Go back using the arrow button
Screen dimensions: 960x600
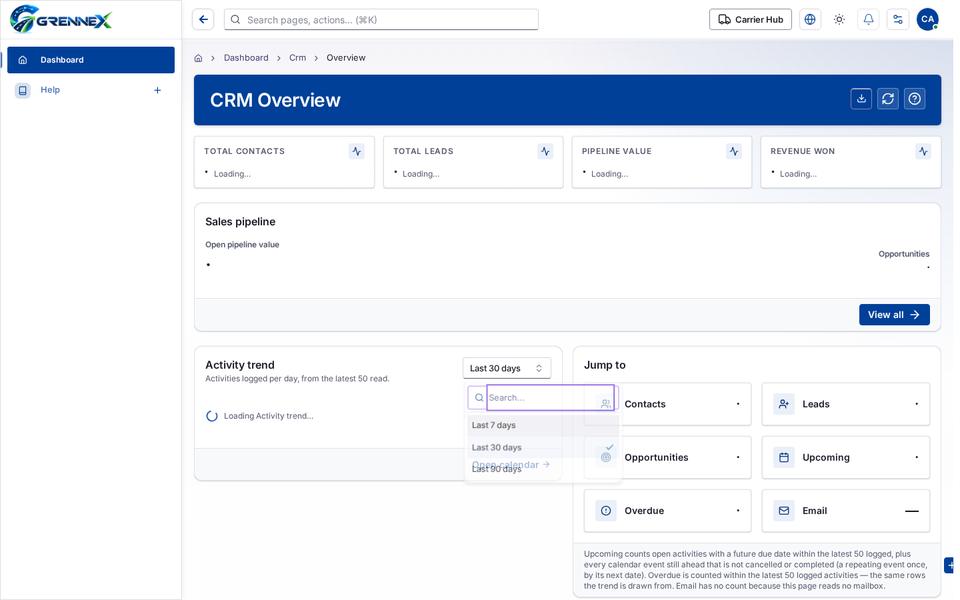point(203,20)
